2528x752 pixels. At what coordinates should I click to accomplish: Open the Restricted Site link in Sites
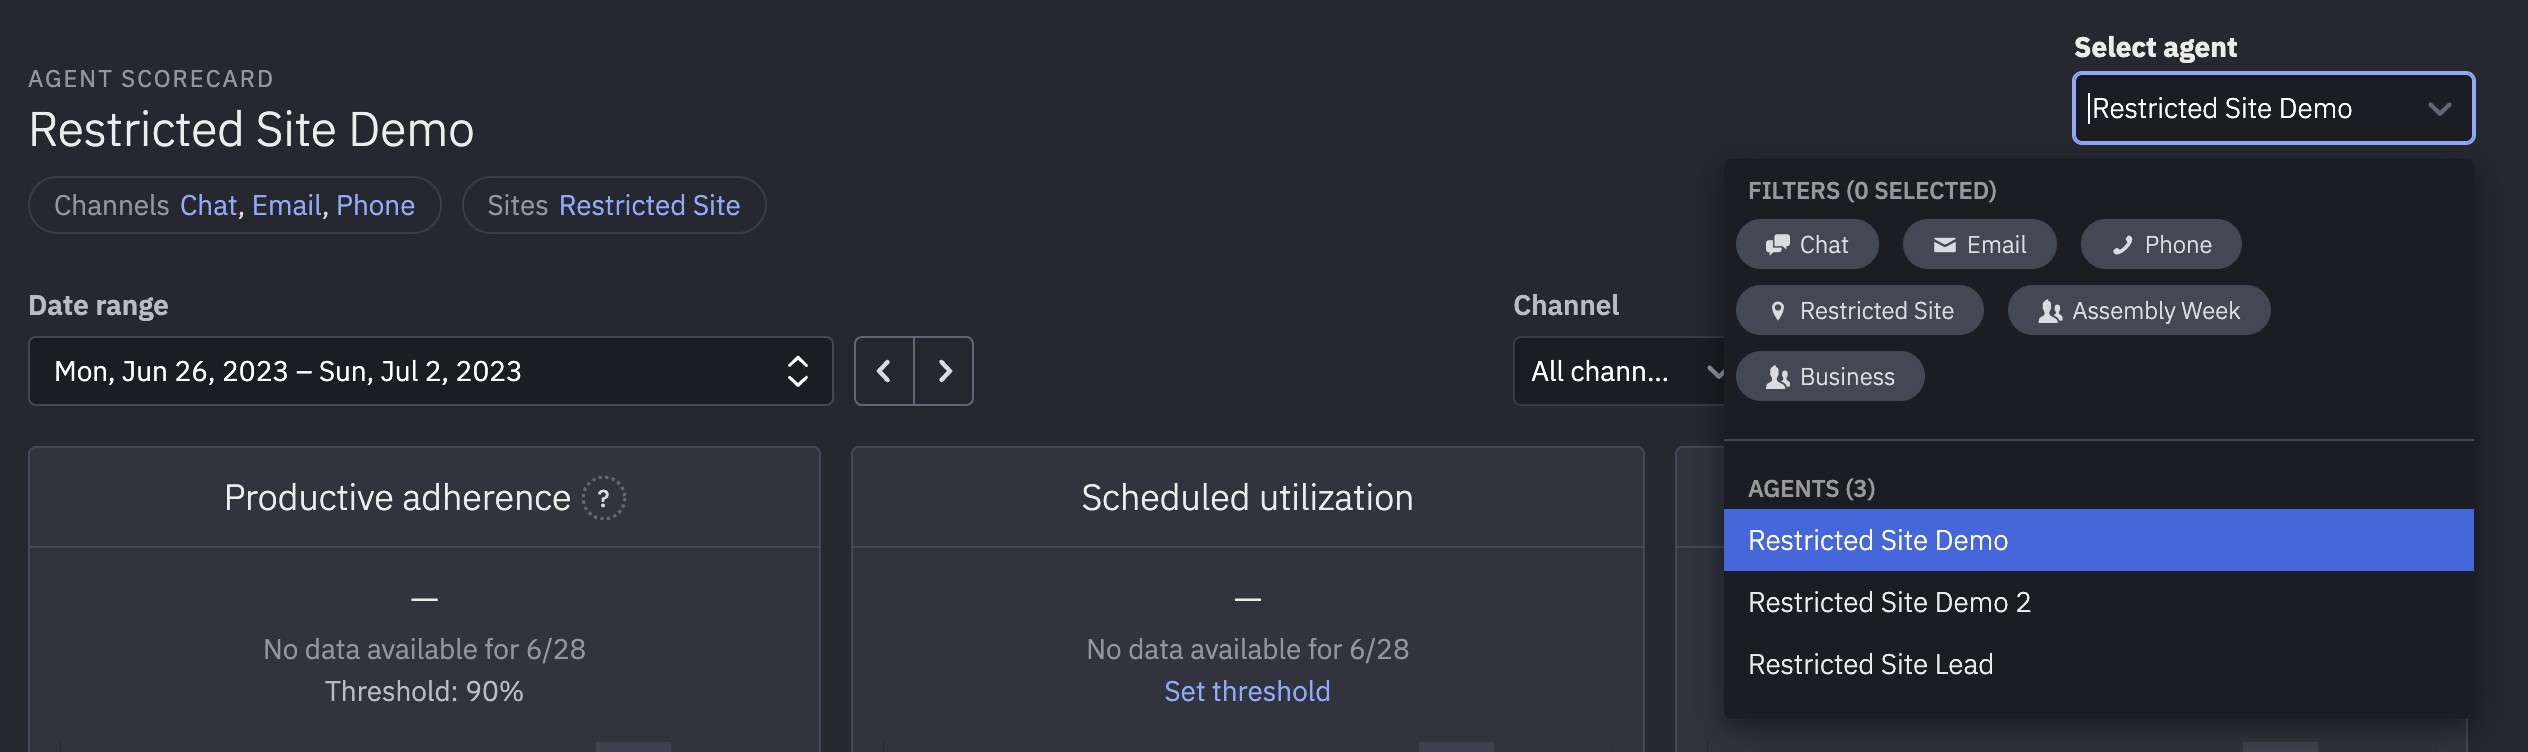point(649,205)
